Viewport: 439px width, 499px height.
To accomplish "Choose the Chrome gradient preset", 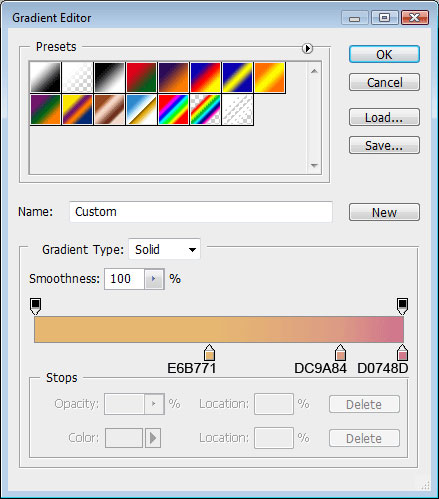I will [x=141, y=109].
